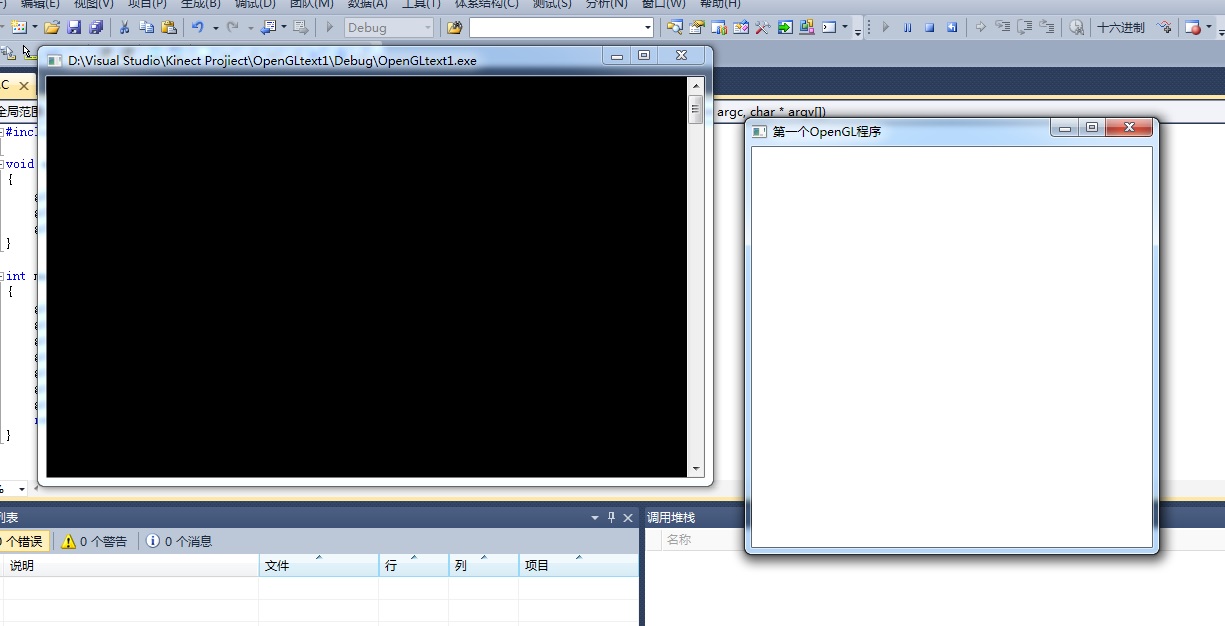Viewport: 1225px width, 626px height.
Task: Click the show next statement arrow icon
Action: click(980, 27)
